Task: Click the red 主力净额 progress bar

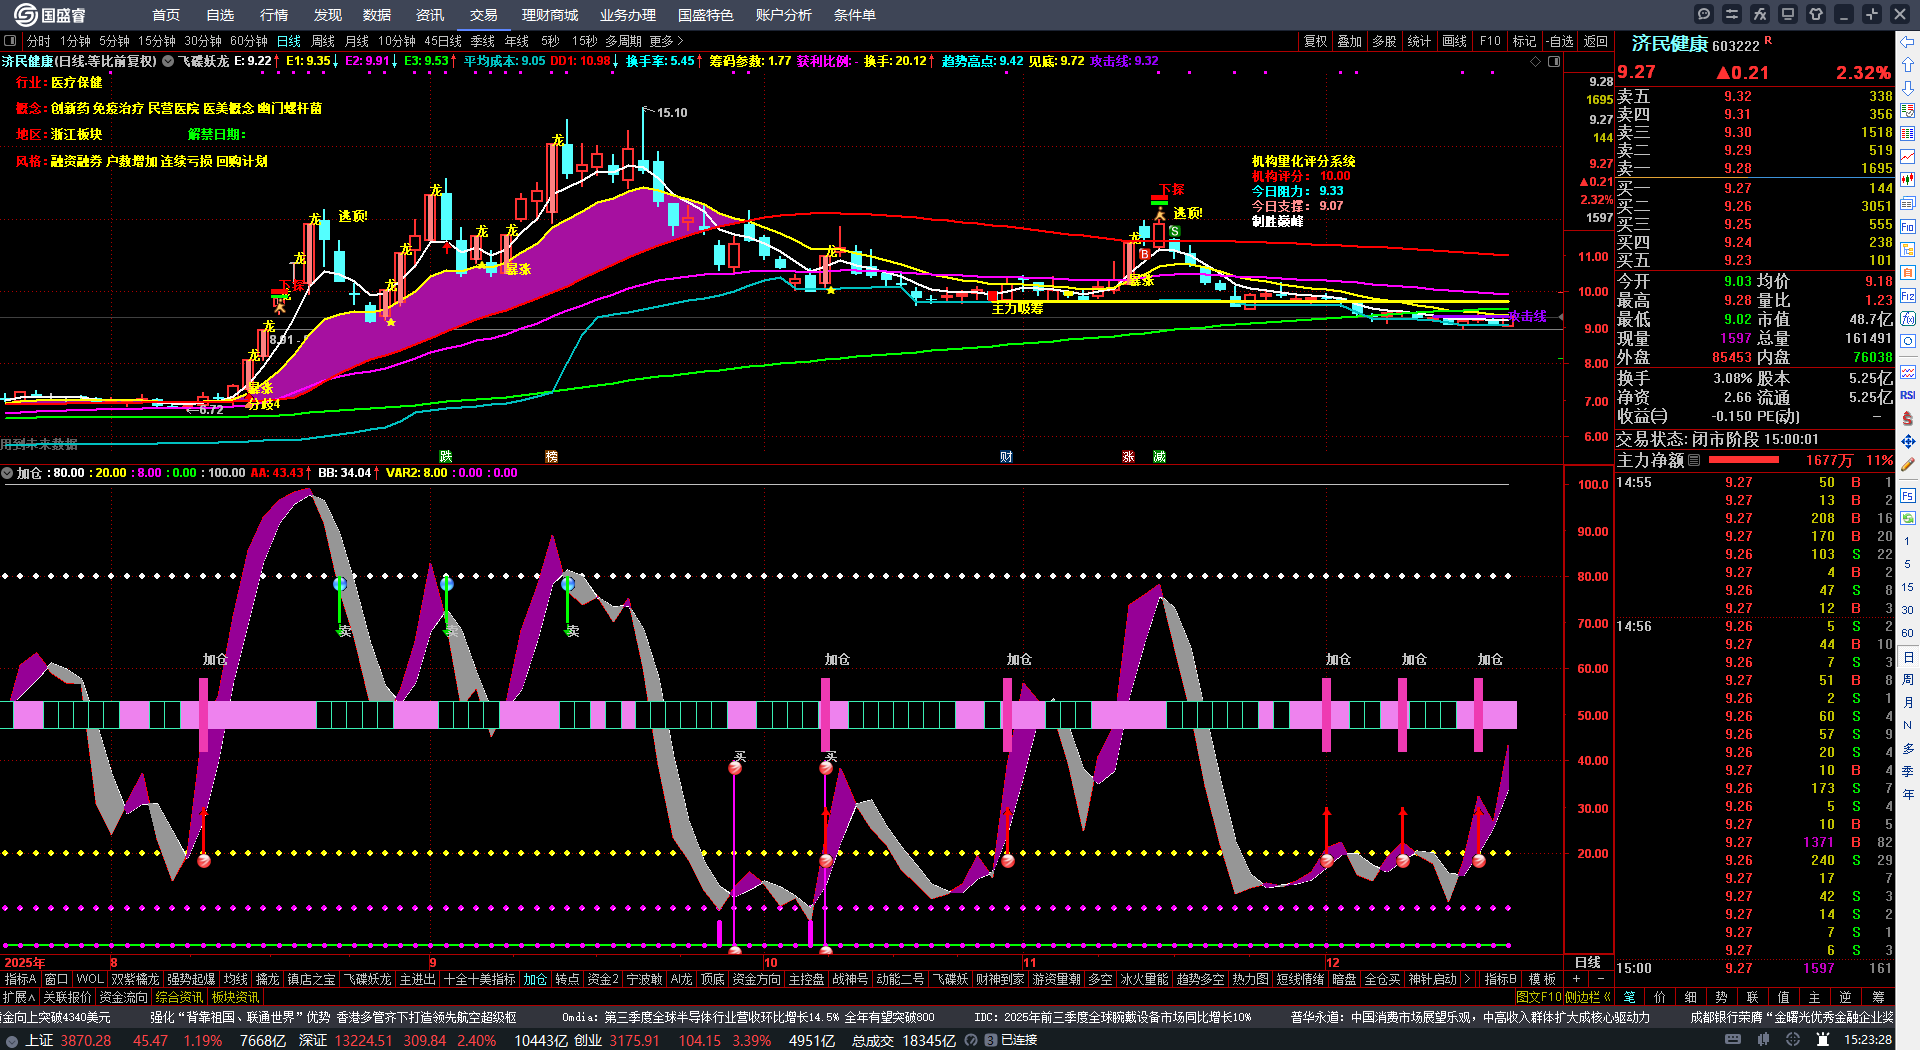Action: click(x=1744, y=460)
